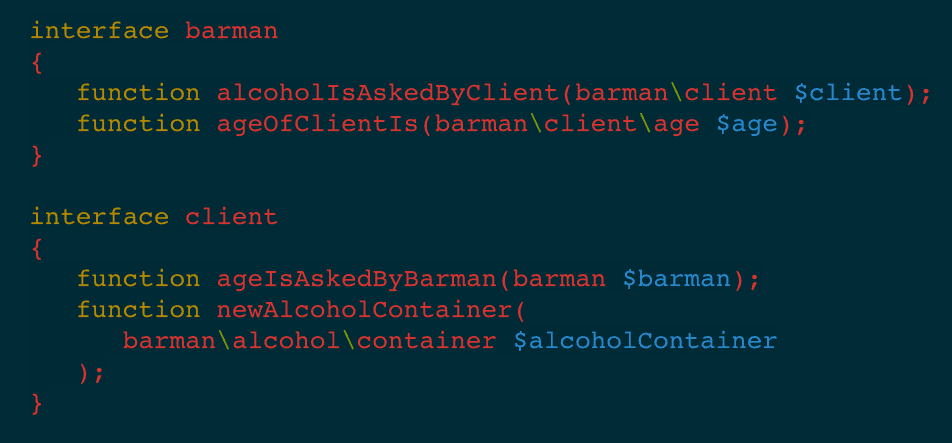Click the function keyword before ageOfClientIs

pos(139,124)
